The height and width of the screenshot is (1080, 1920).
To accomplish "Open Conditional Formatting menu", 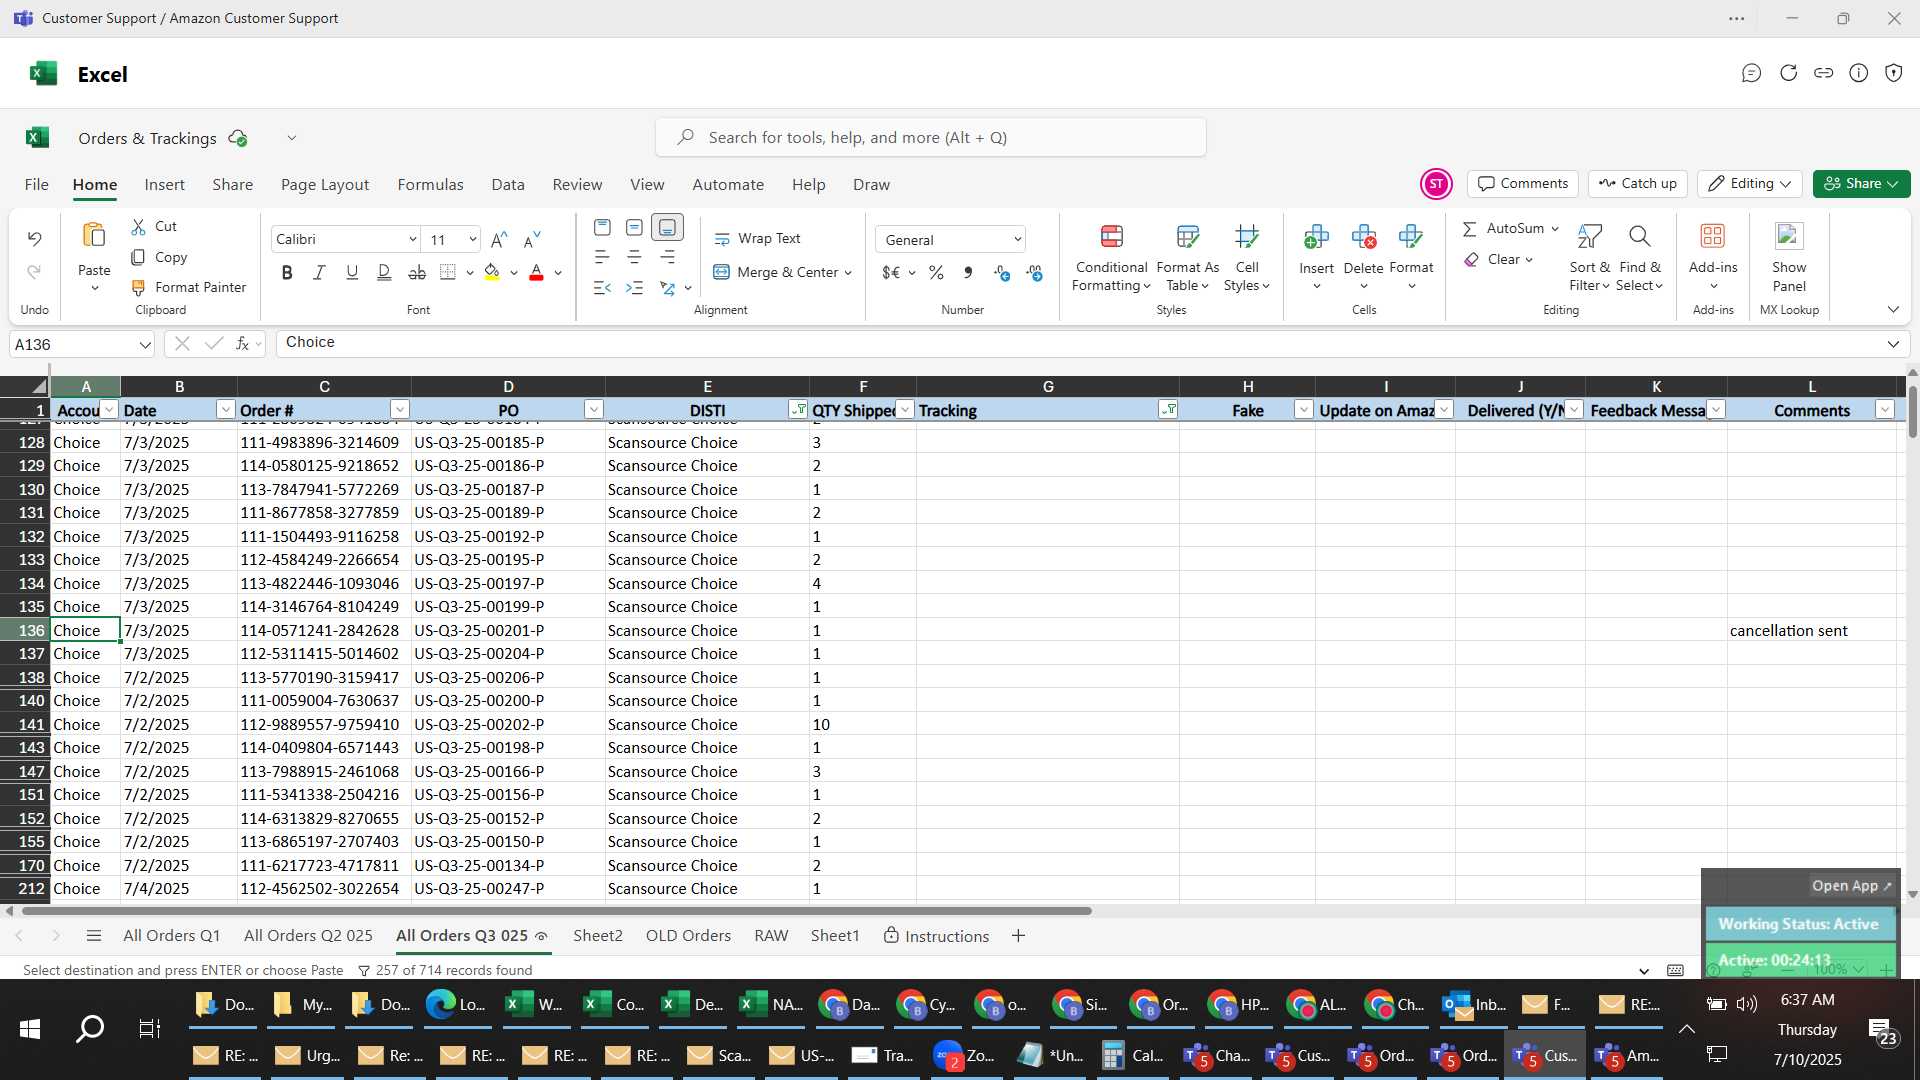I will pos(1111,259).
